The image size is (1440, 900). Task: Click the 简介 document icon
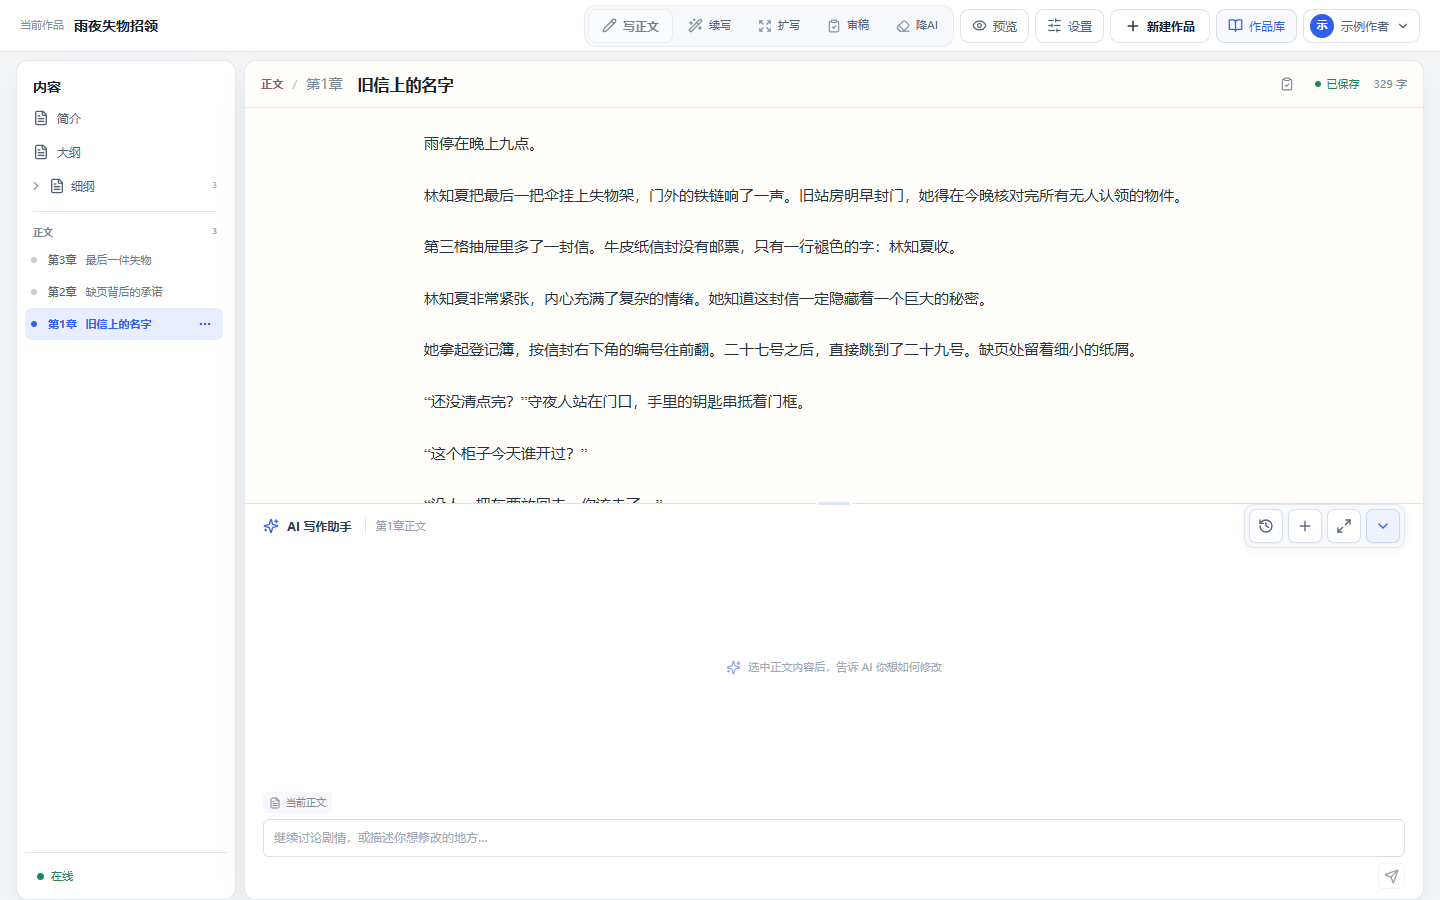coord(41,118)
